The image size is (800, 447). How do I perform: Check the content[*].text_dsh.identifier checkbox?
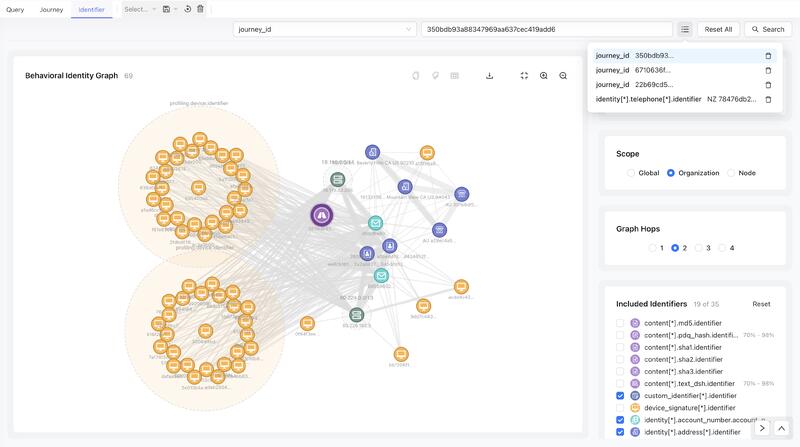(x=620, y=383)
